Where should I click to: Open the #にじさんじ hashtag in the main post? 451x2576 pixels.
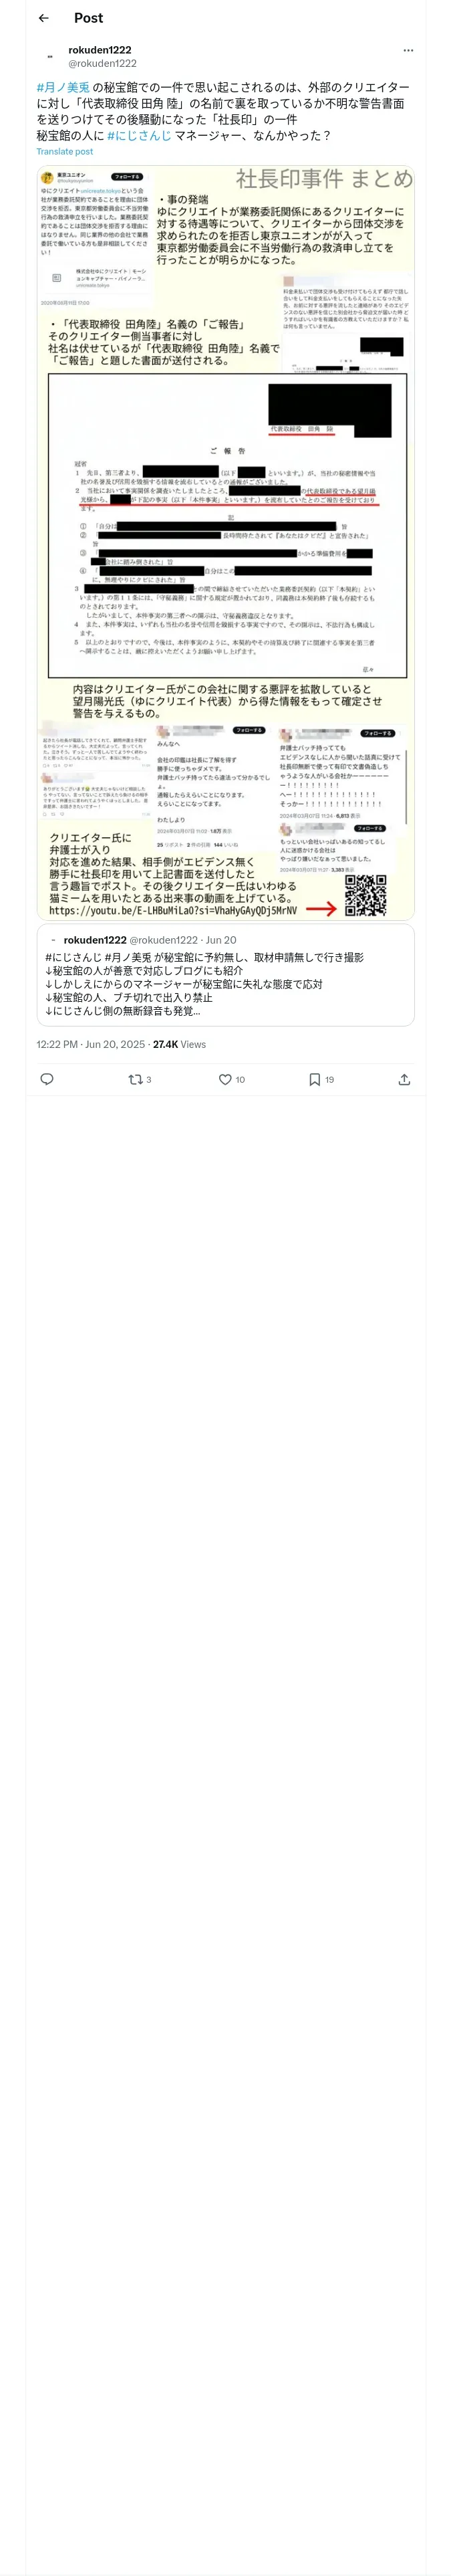pyautogui.click(x=139, y=135)
